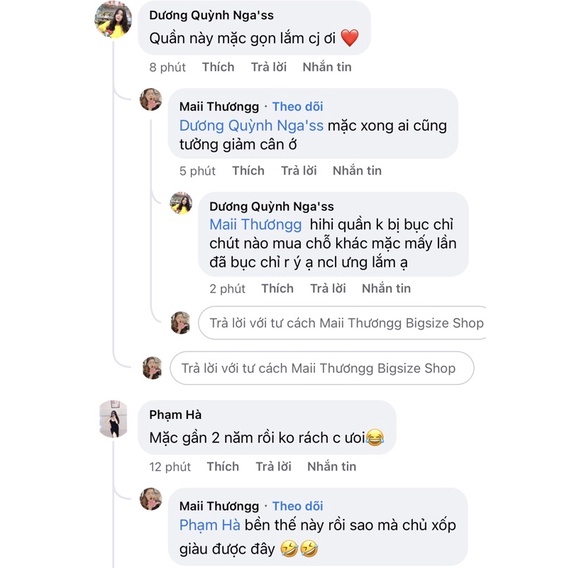Like the 2 phút comment
568x568 pixels.
tap(277, 288)
